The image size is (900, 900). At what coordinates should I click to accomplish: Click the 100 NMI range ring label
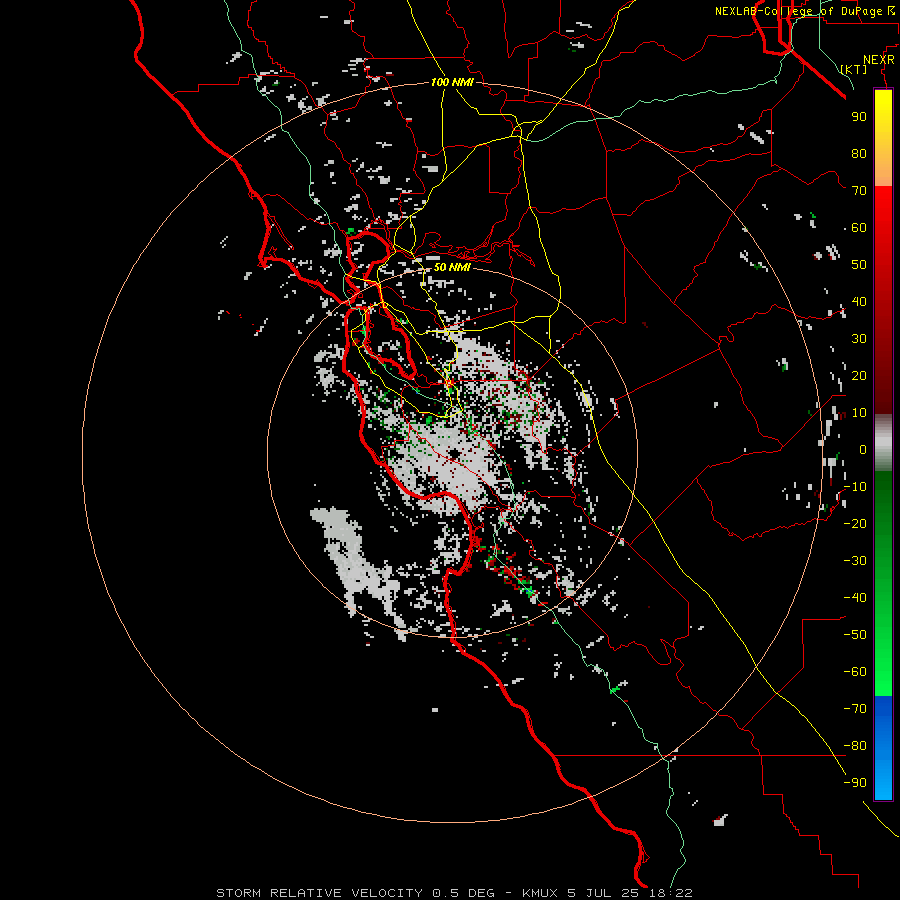pyautogui.click(x=452, y=83)
